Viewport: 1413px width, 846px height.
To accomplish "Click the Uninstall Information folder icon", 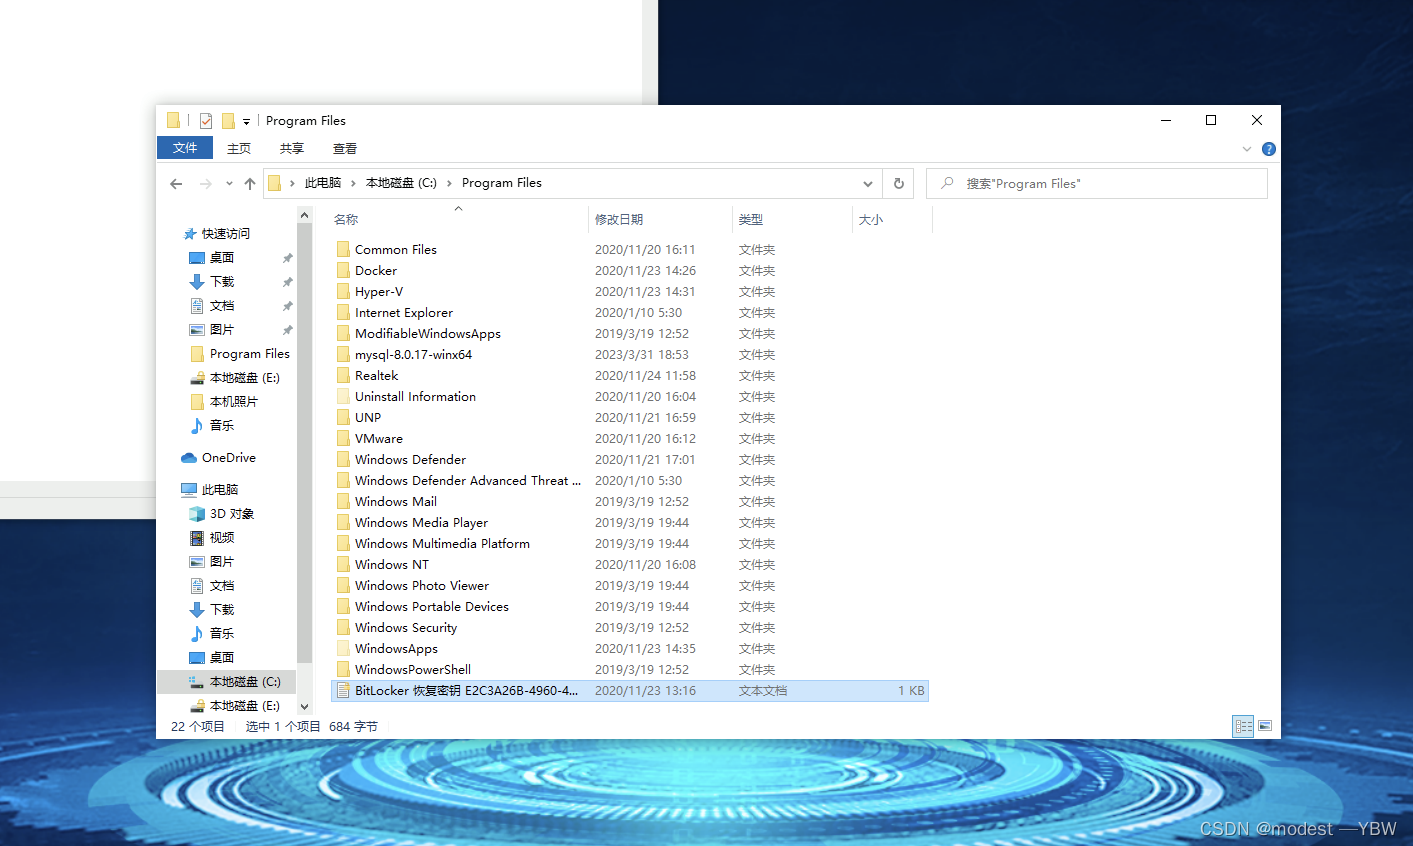I will pyautogui.click(x=343, y=396).
